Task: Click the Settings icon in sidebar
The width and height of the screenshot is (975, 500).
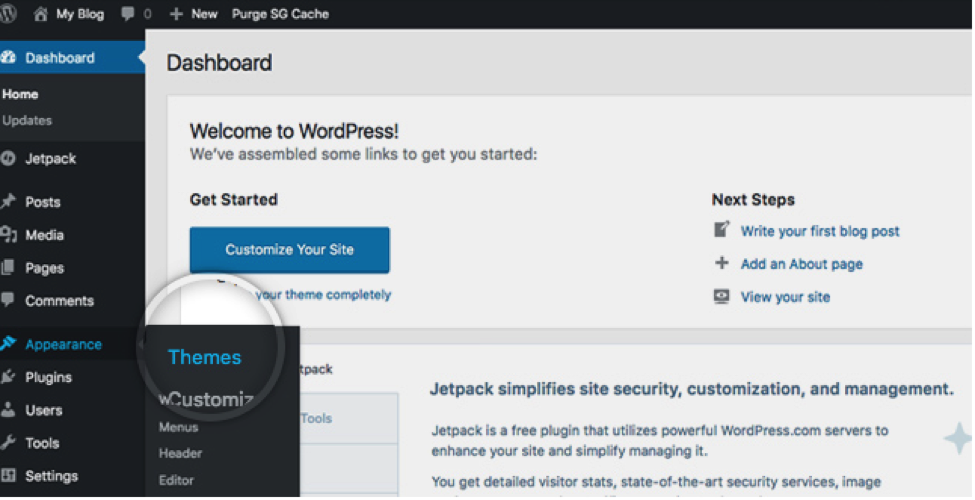Action: 8,476
